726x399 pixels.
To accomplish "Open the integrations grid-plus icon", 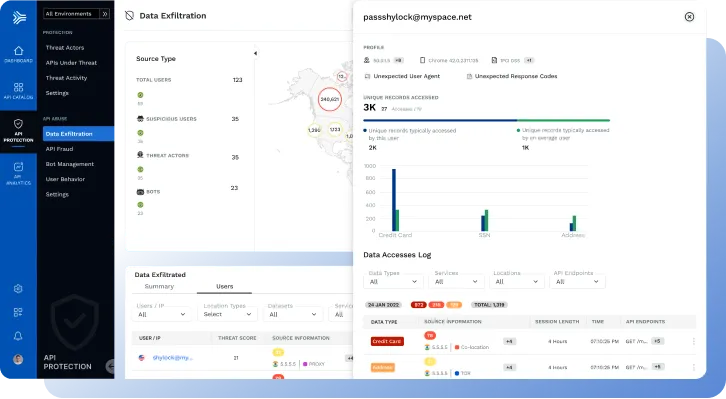I will click(x=18, y=312).
